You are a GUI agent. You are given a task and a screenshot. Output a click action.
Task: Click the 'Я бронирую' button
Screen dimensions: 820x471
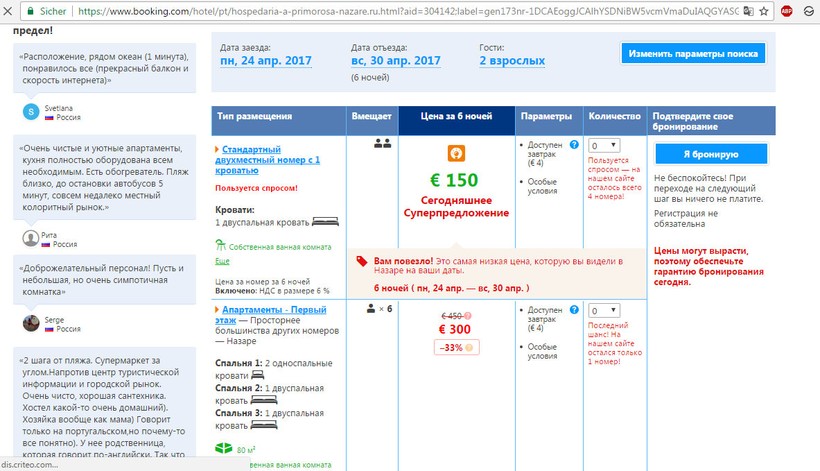(x=710, y=154)
